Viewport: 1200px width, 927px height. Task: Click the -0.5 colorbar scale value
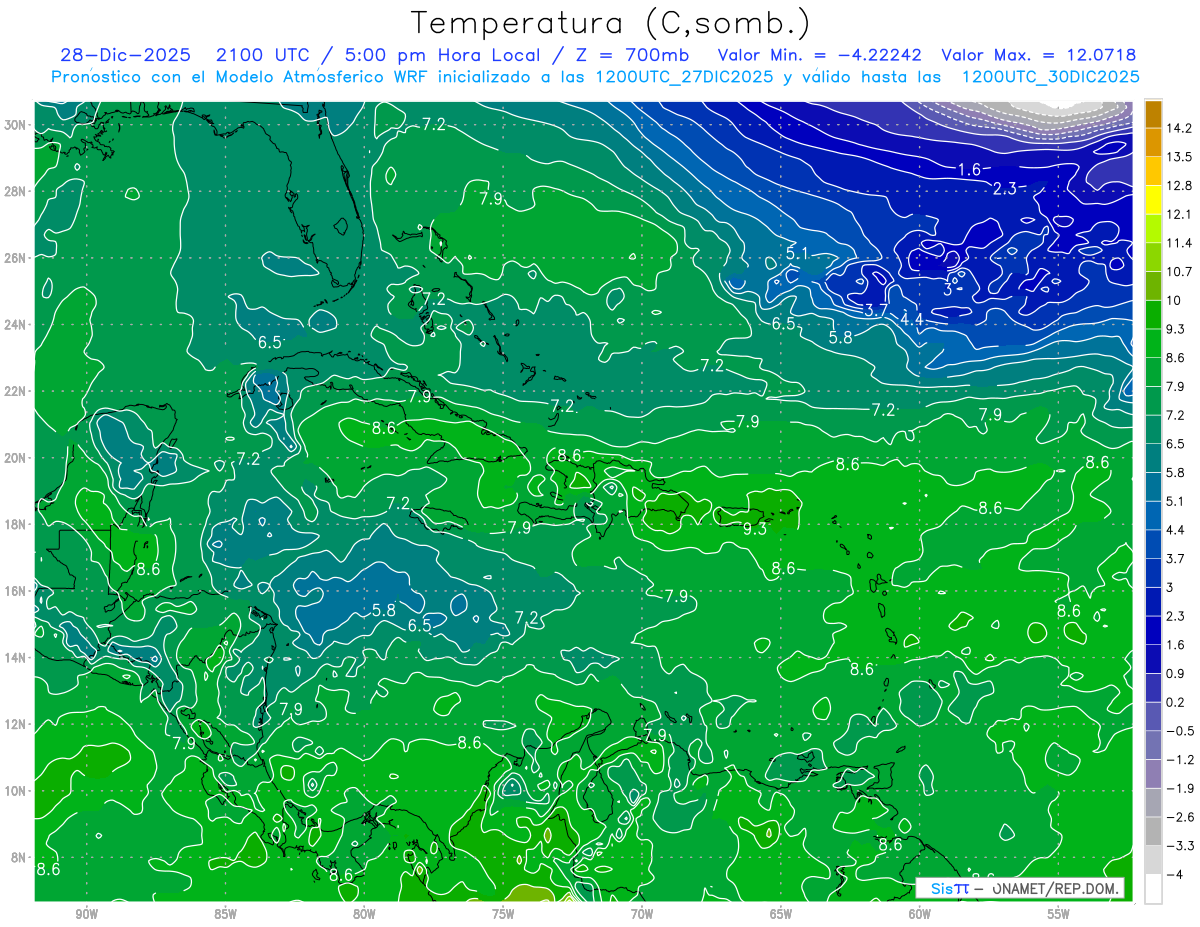pos(1179,731)
